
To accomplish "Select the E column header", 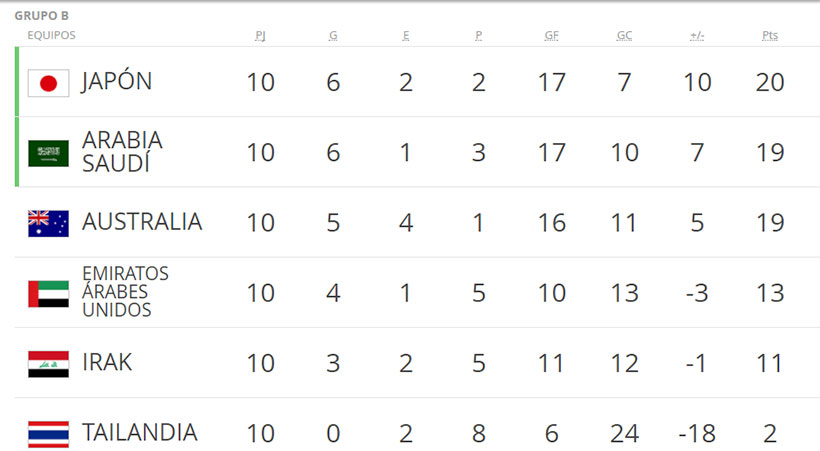I will pyautogui.click(x=406, y=36).
